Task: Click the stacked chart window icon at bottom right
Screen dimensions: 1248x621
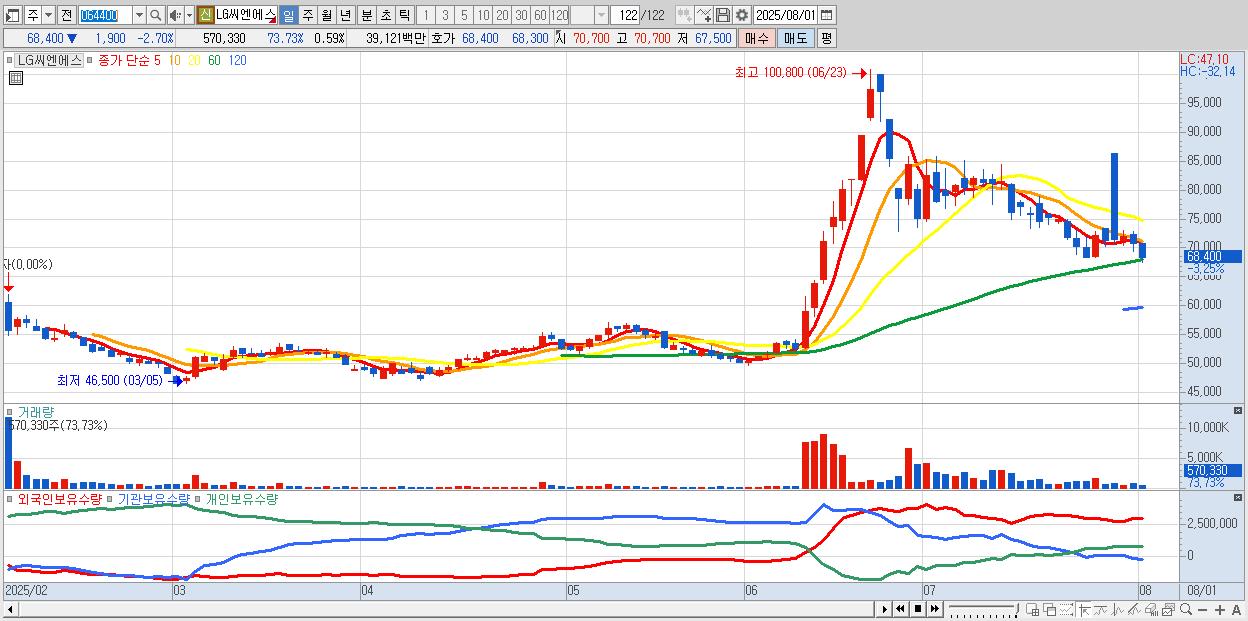Action: (1168, 609)
